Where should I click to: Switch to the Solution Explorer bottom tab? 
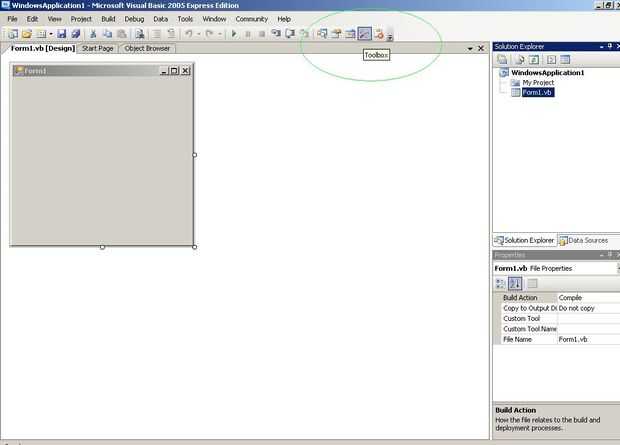click(x=525, y=240)
